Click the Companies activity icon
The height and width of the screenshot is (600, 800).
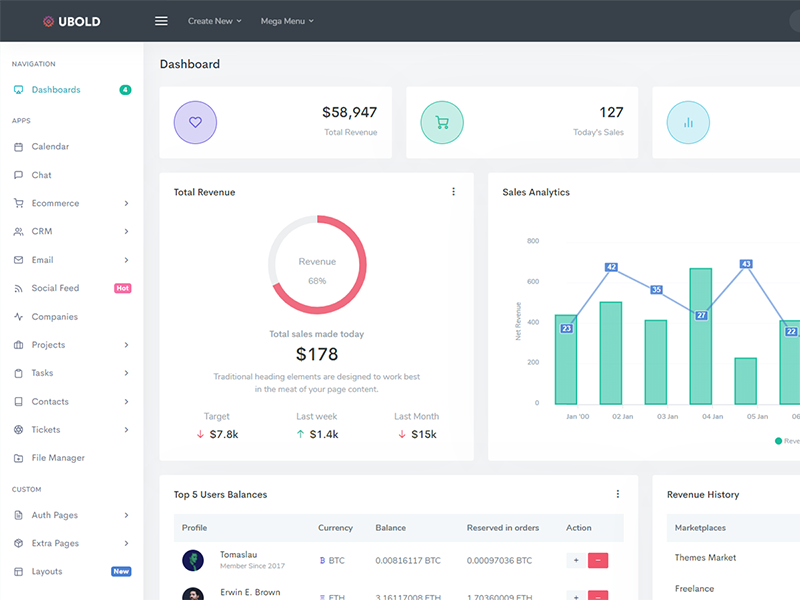point(18,316)
